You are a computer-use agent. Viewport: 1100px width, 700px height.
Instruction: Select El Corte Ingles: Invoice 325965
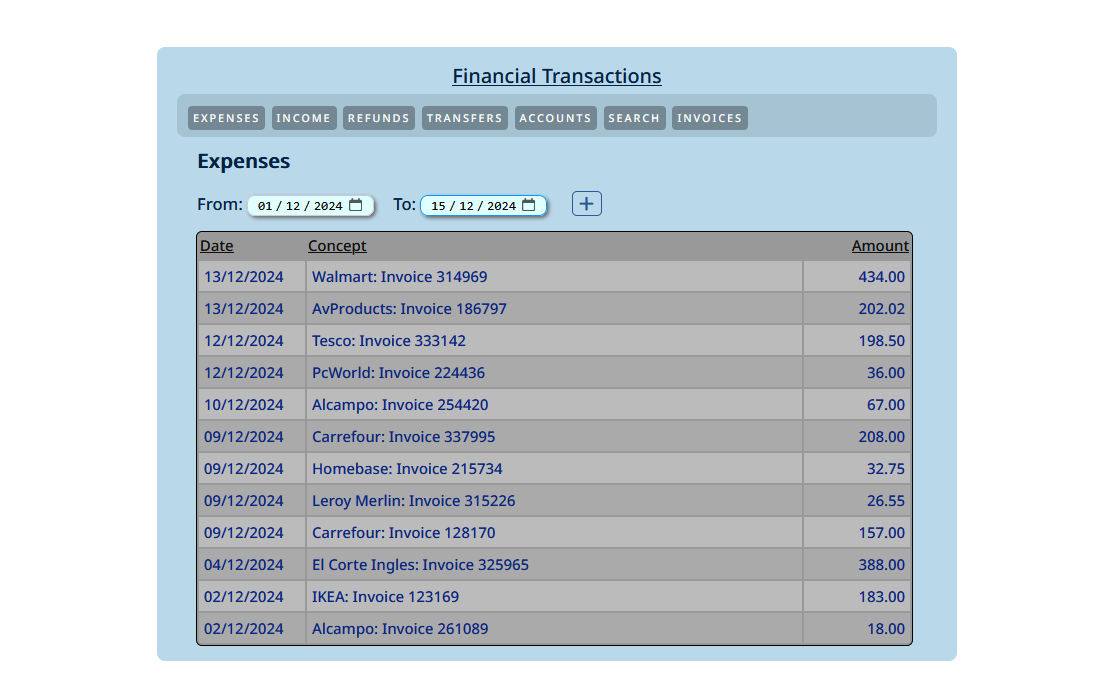click(420, 565)
